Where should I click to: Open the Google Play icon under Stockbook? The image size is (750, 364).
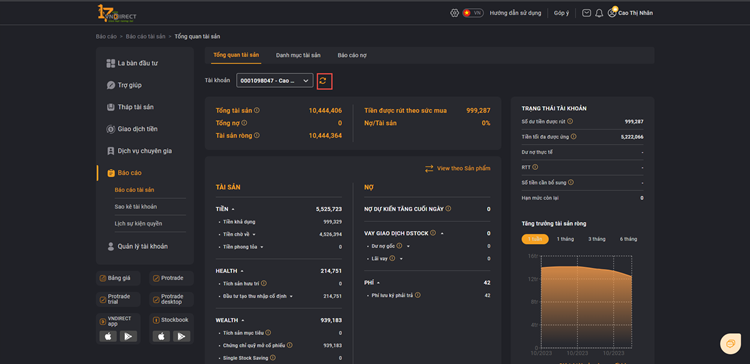pos(181,336)
